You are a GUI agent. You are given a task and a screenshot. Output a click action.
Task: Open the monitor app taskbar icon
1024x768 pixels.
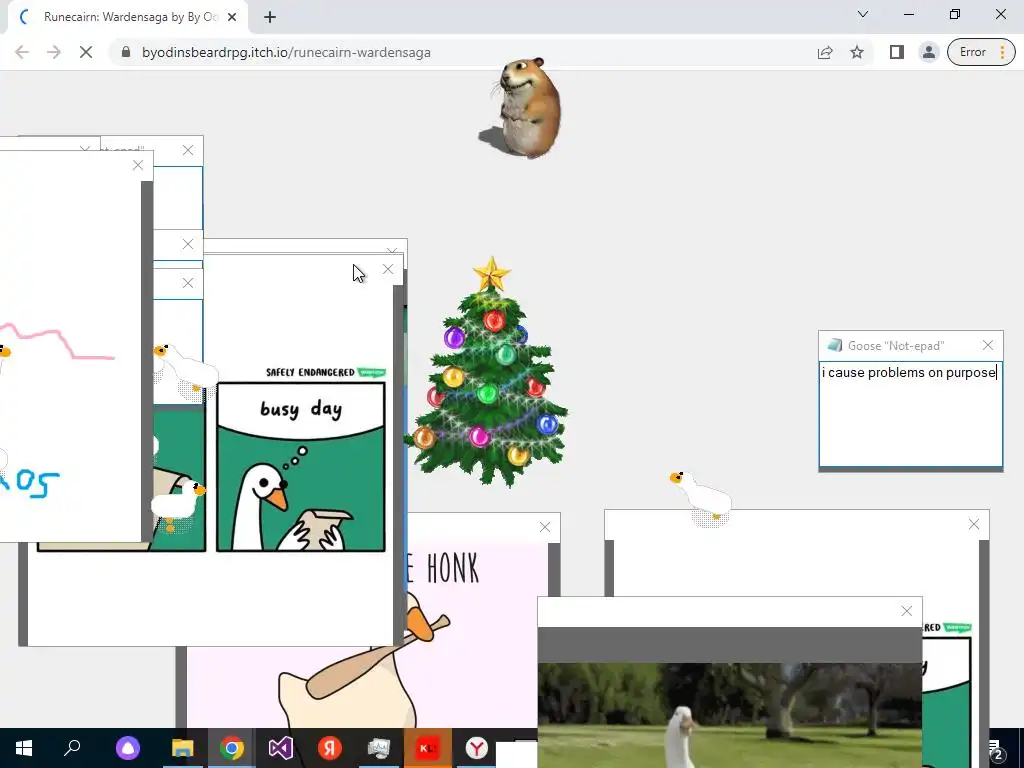click(x=379, y=748)
